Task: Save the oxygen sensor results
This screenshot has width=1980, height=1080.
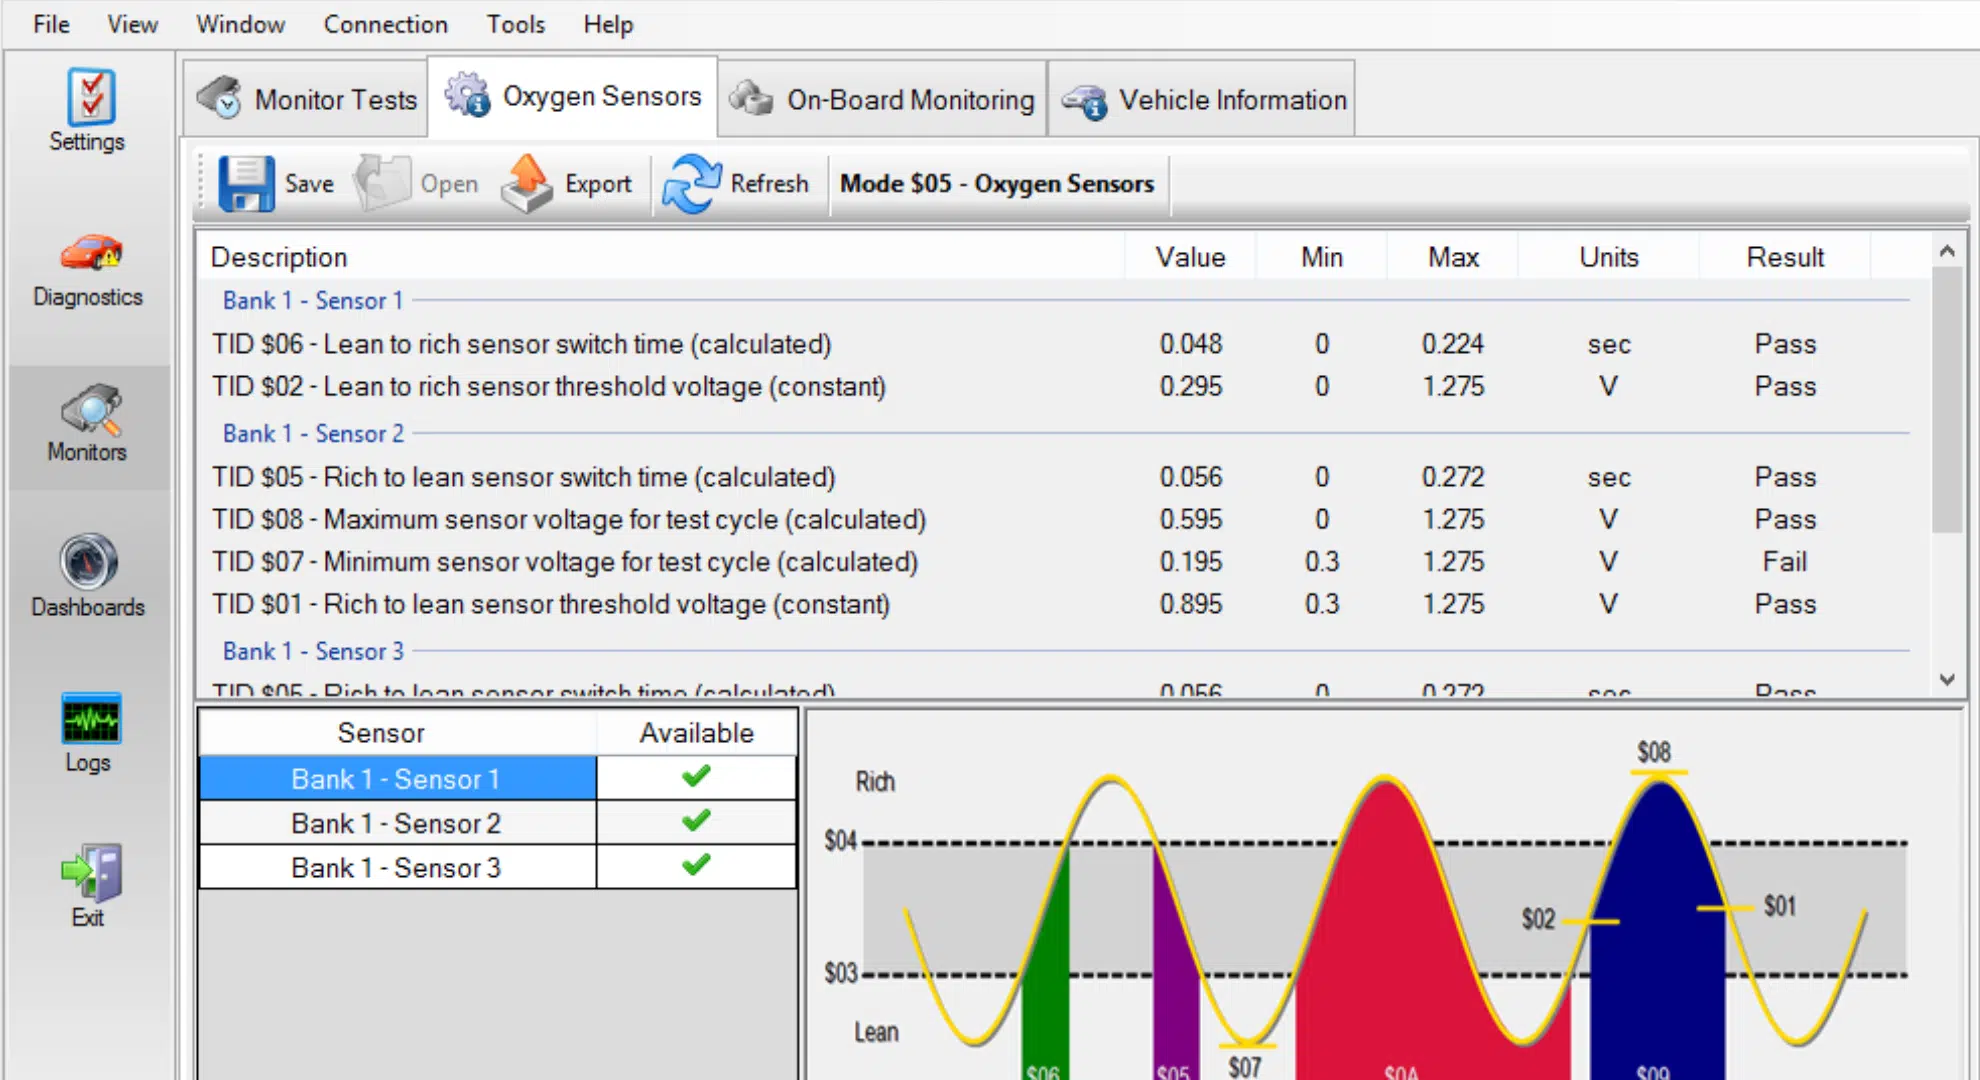Action: point(275,183)
